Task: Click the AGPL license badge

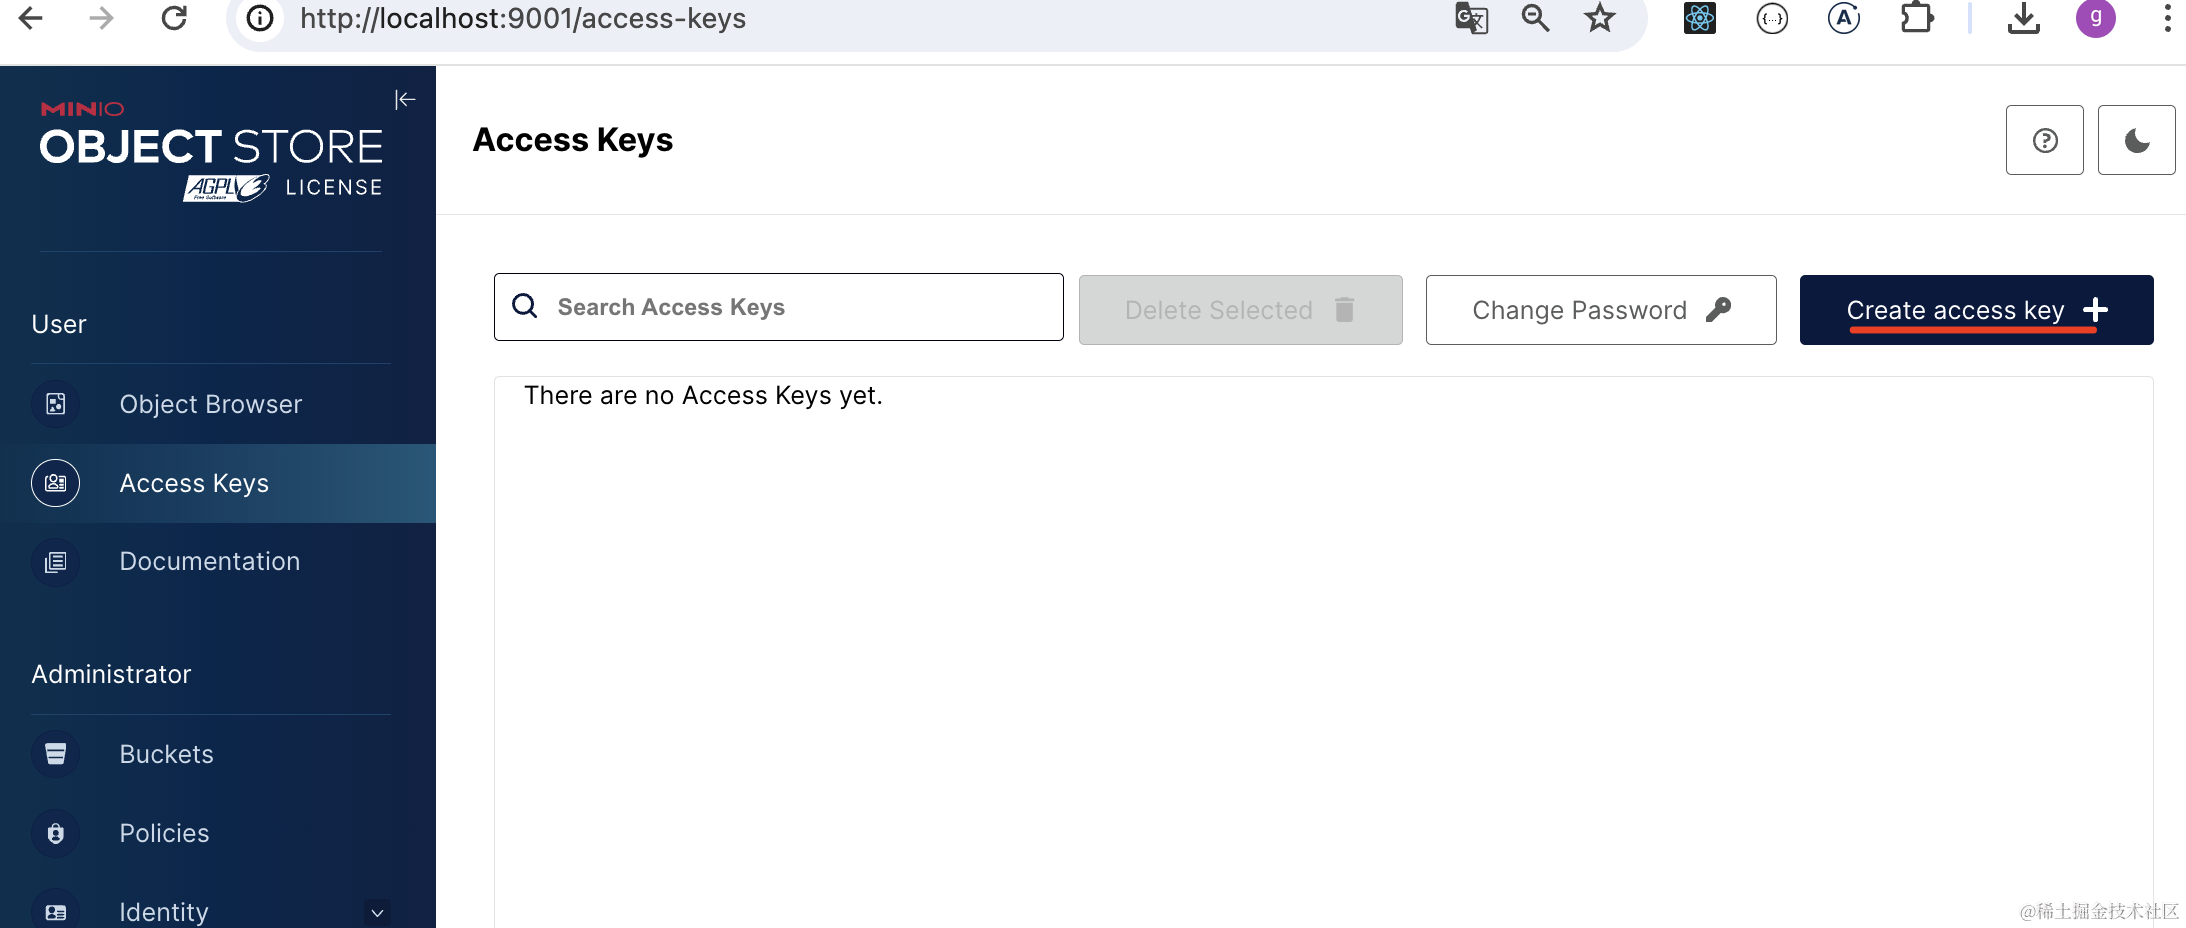Action: [x=226, y=187]
